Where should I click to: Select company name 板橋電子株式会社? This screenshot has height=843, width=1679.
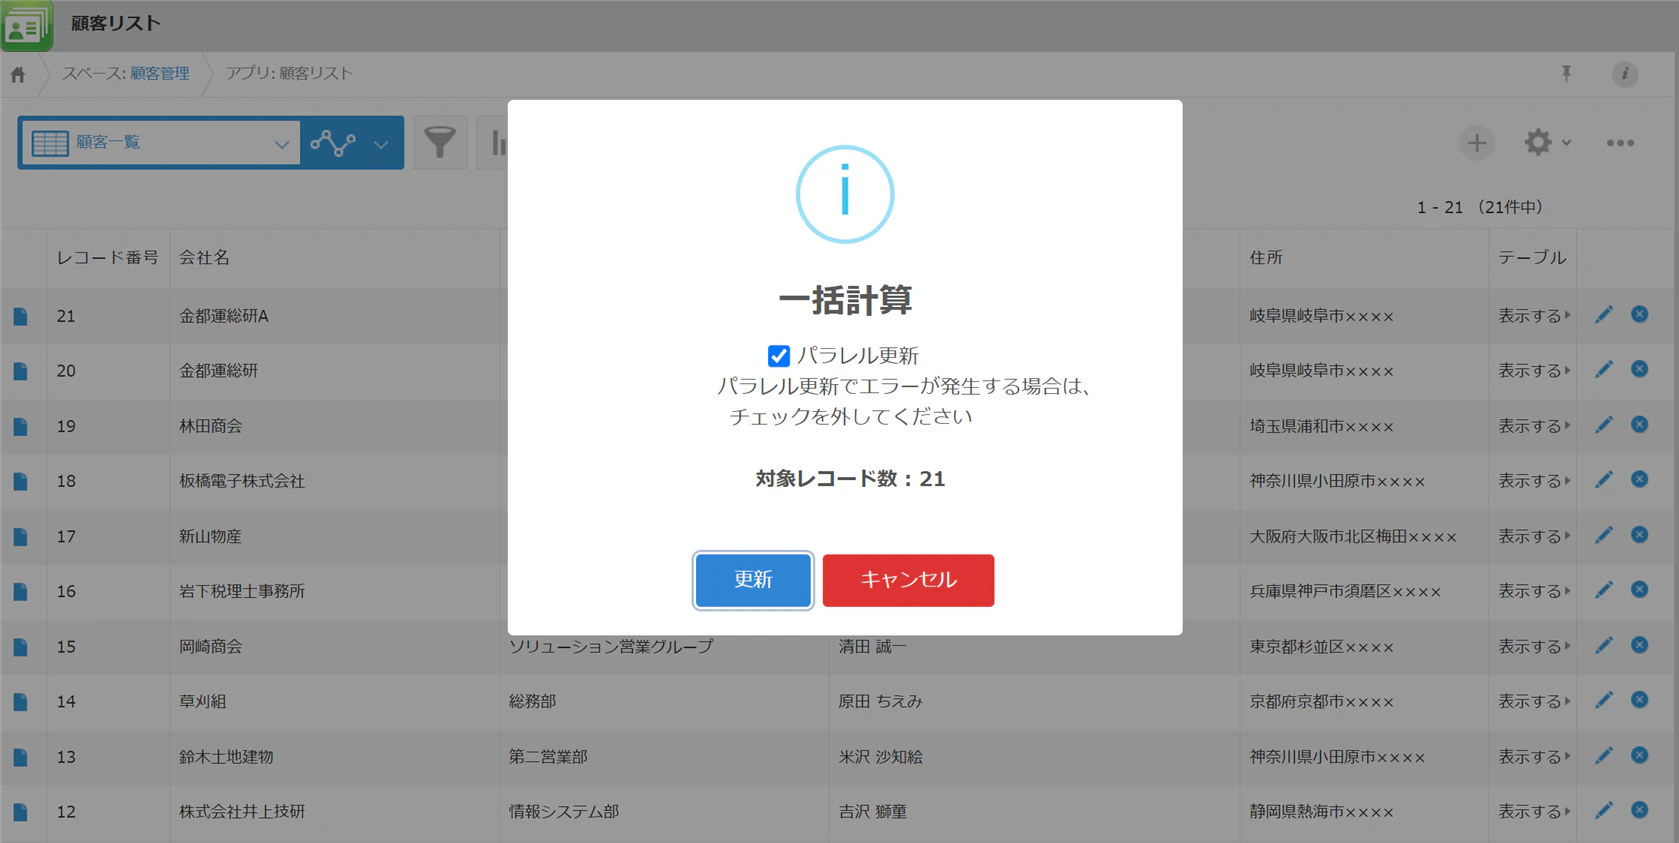pyautogui.click(x=242, y=481)
